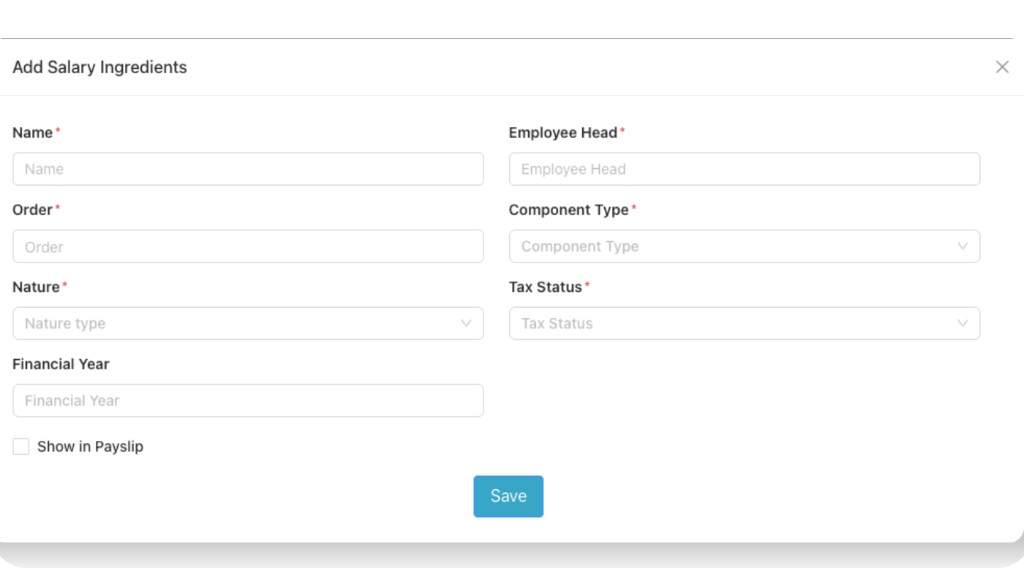1024x585 pixels.
Task: Open the Component Type selector
Action: (x=745, y=246)
